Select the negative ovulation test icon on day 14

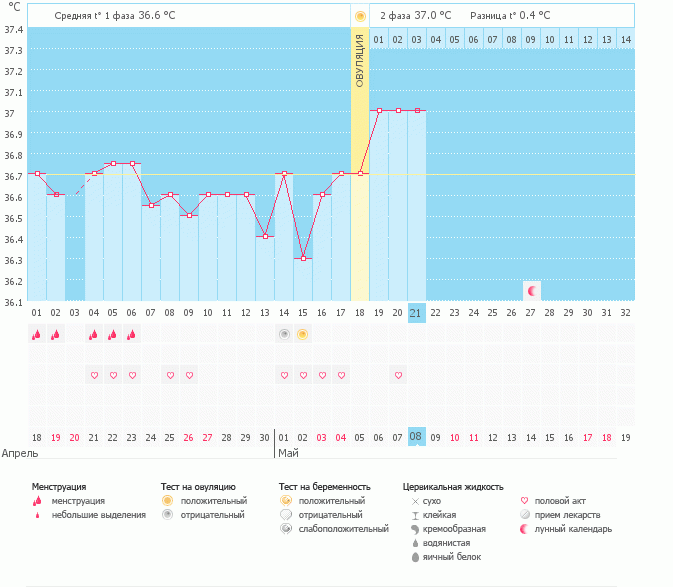(x=284, y=334)
